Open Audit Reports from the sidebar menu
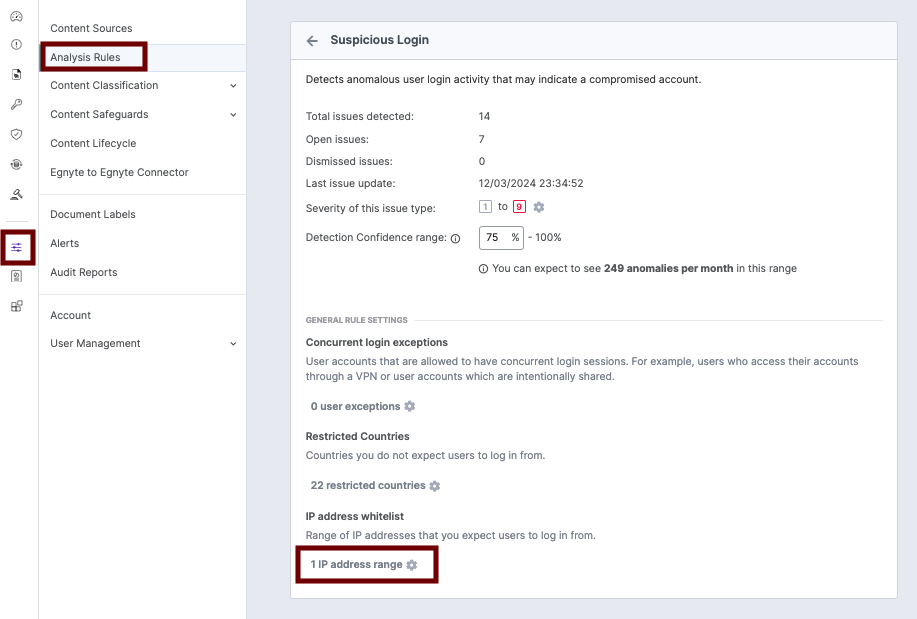The image size is (917, 619). pos(83,272)
